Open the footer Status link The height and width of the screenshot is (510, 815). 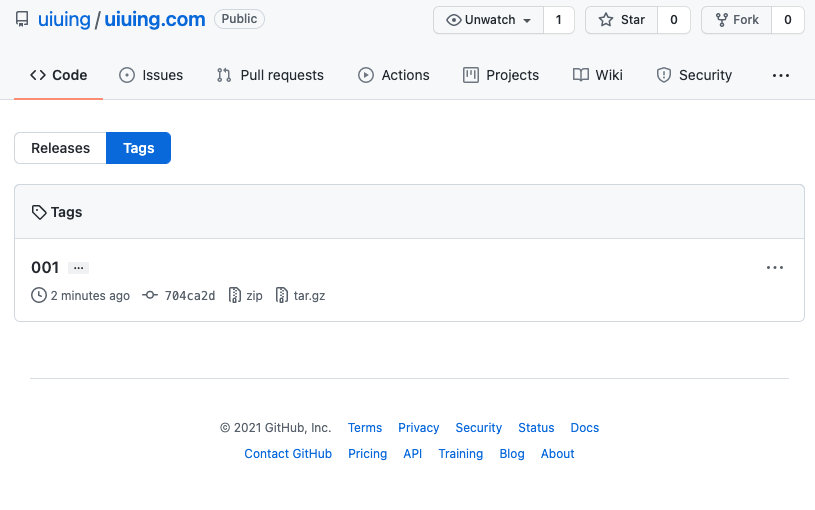click(536, 428)
